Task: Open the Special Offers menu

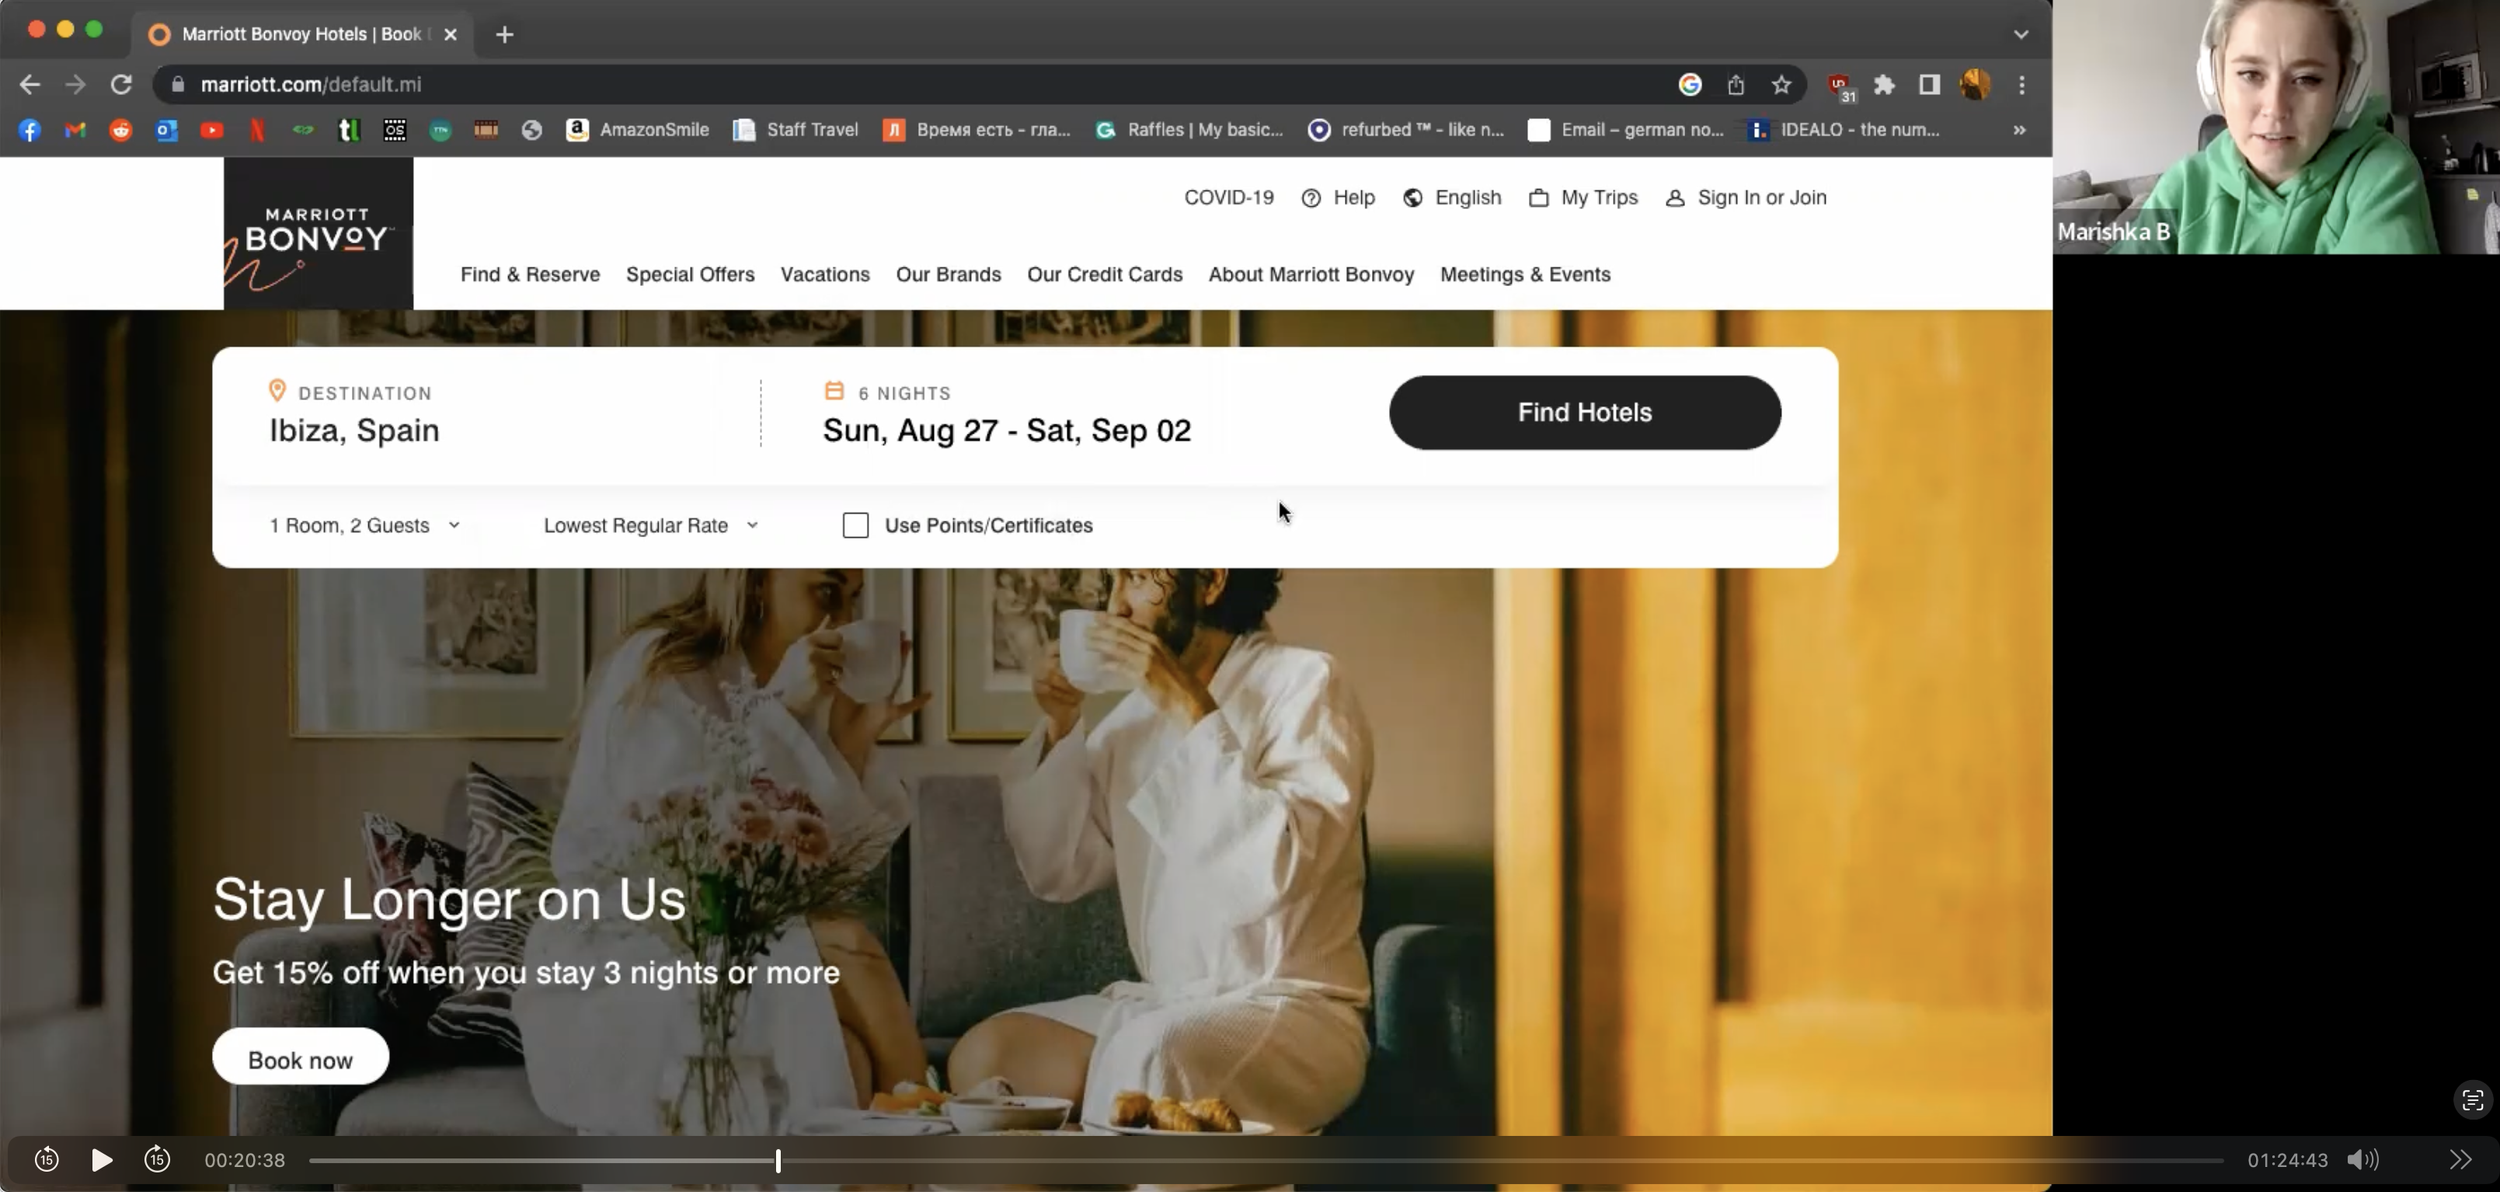Action: [690, 274]
